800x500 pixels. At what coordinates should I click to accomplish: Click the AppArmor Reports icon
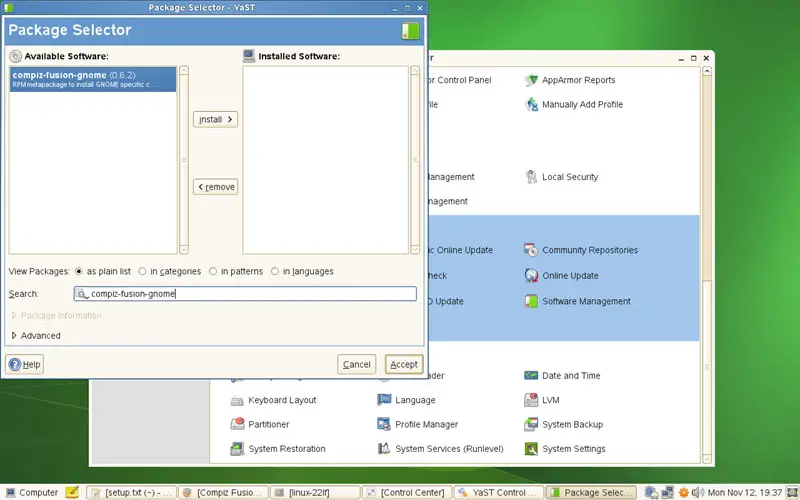click(531, 80)
